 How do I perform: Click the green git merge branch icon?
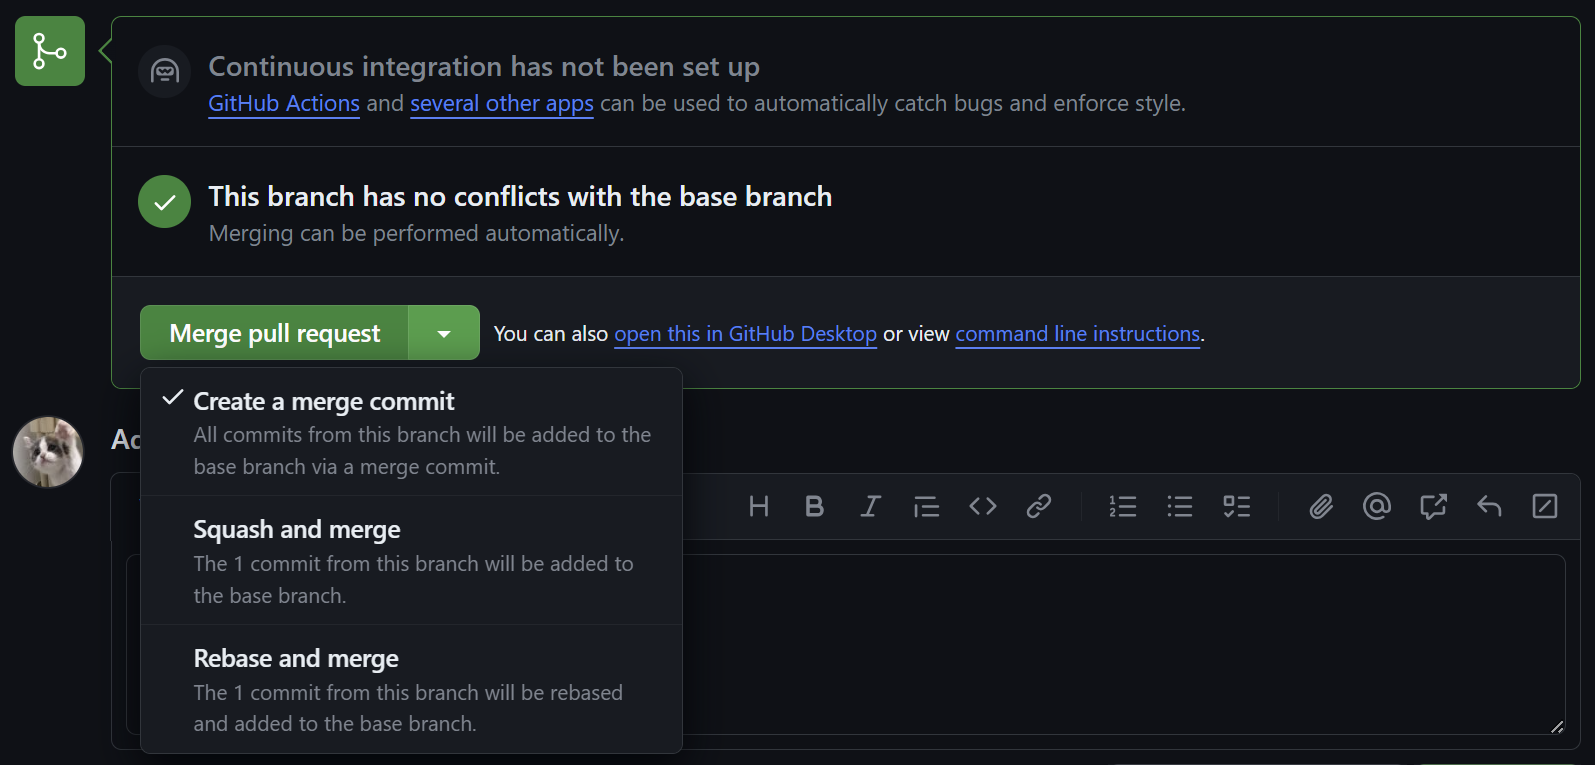[50, 51]
